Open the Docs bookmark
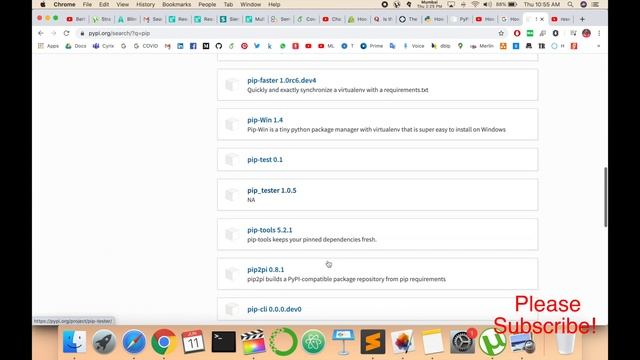640x360 pixels. 76,46
